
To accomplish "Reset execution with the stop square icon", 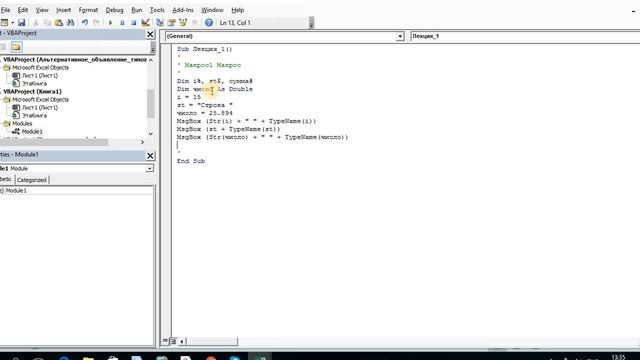I will (133, 23).
